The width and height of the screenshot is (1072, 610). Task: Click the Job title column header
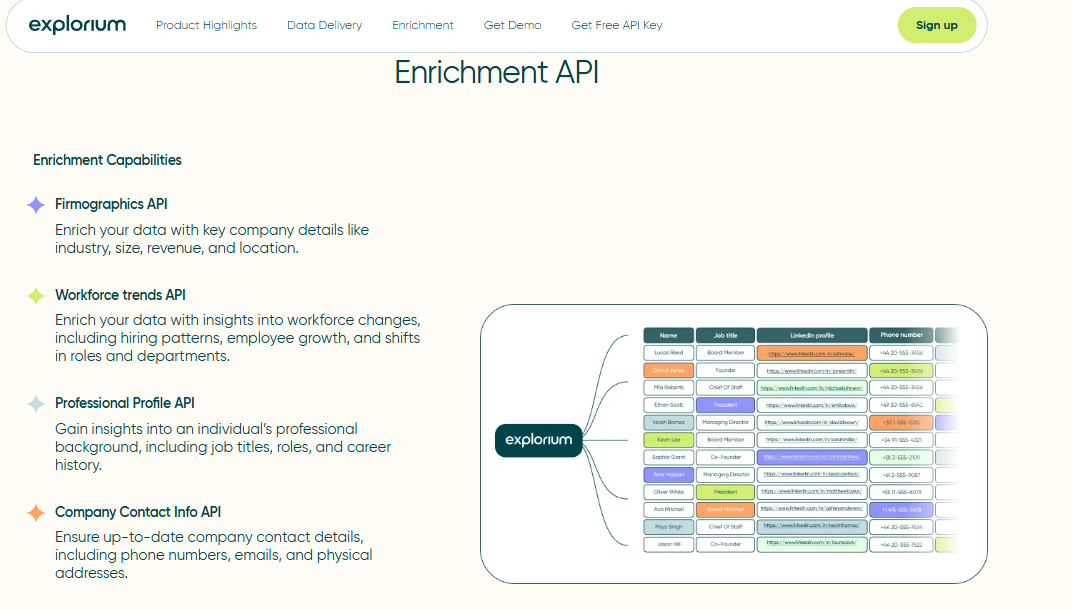[725, 335]
